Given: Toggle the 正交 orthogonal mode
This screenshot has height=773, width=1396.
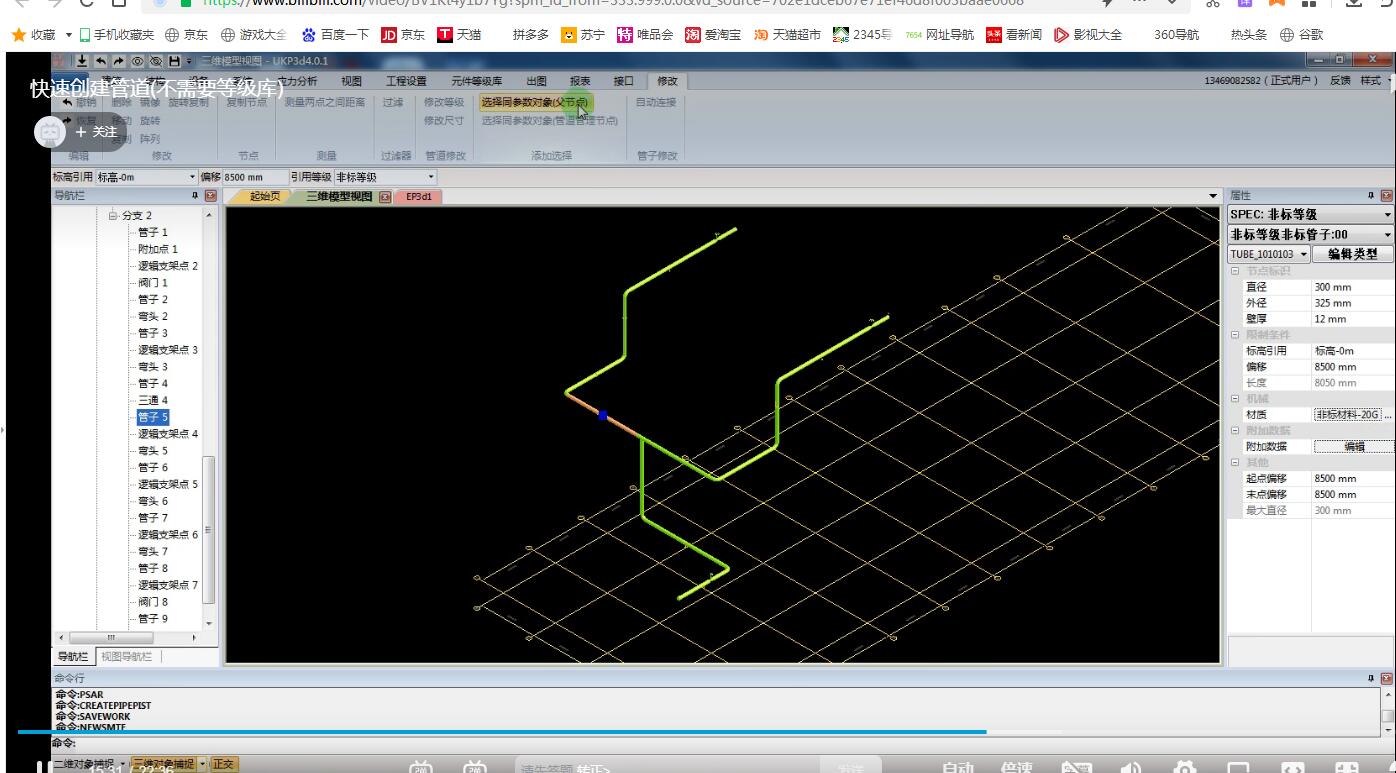Looking at the screenshot, I should (223, 764).
